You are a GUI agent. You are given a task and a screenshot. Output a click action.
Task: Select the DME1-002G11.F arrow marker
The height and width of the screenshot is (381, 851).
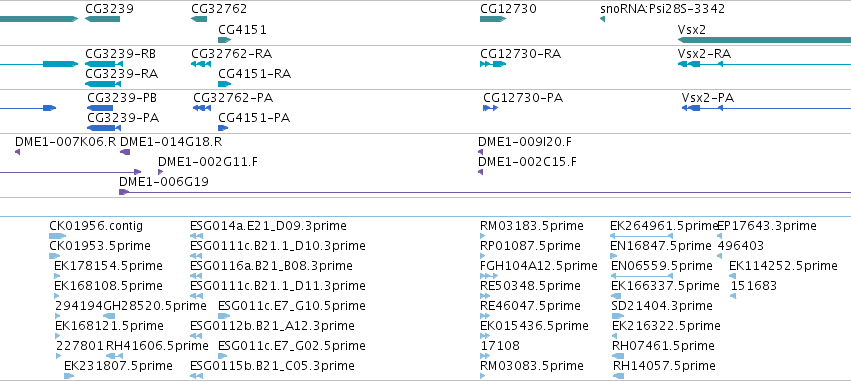[161, 172]
